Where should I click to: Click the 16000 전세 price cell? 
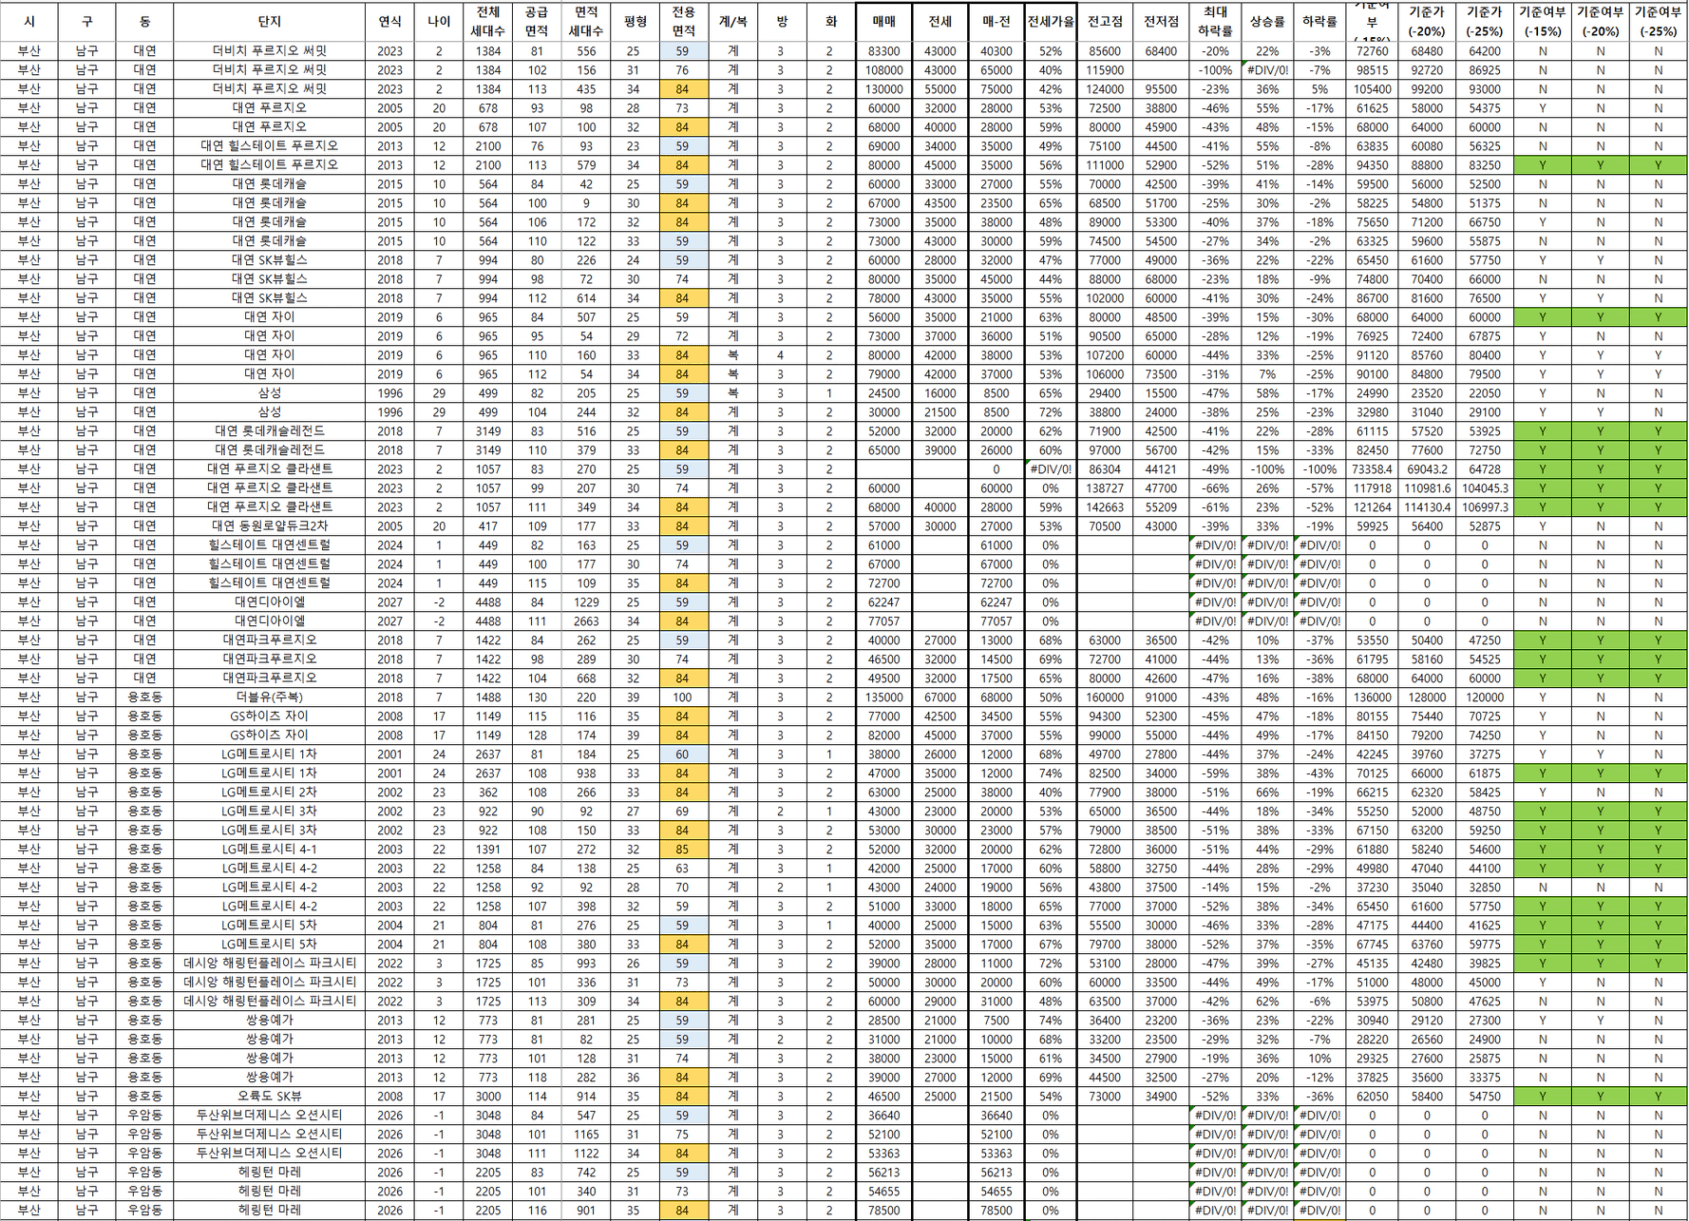[x=940, y=393]
